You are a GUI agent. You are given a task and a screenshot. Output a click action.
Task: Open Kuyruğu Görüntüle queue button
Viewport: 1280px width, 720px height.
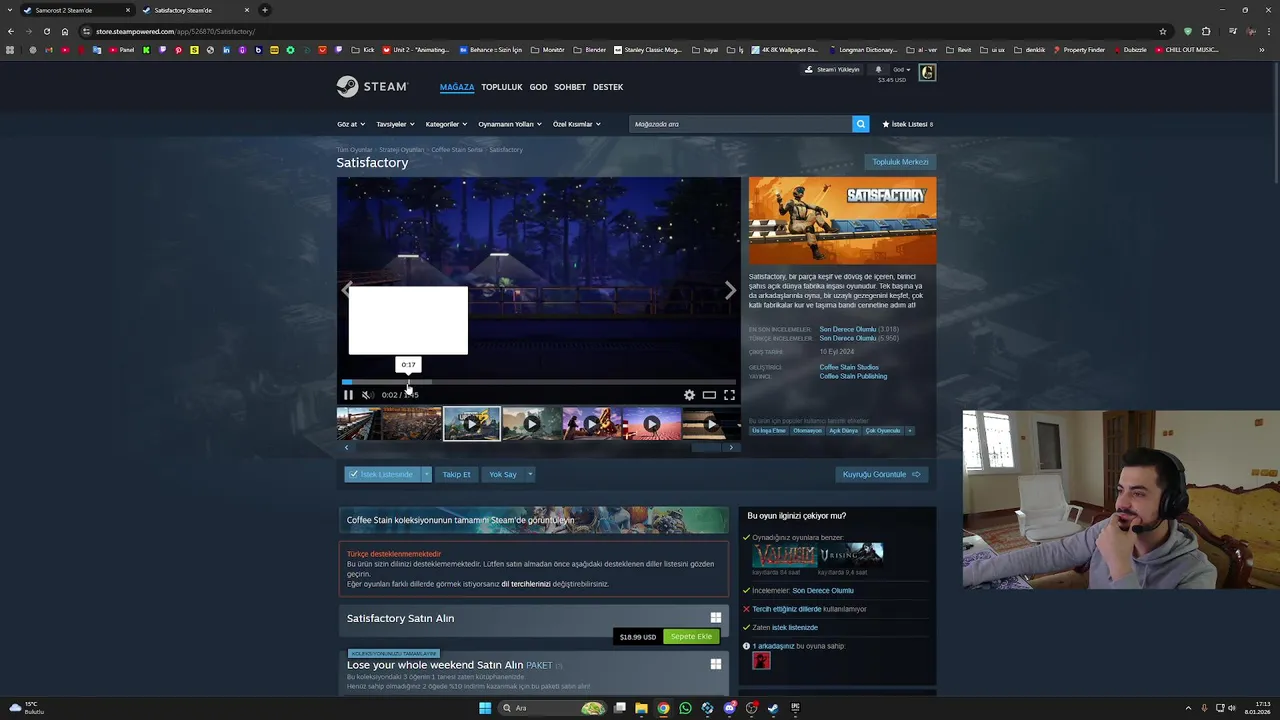[881, 474]
